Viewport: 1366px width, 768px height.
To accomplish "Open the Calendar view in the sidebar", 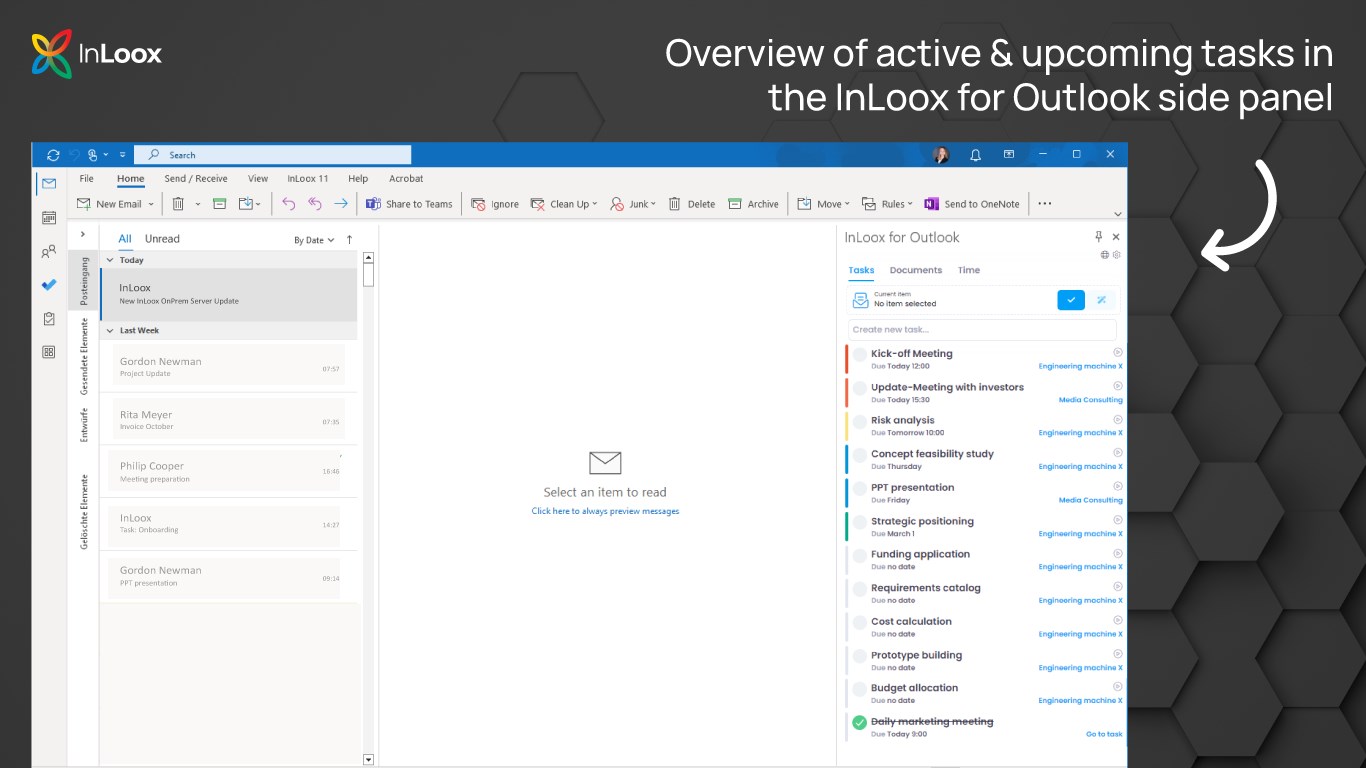I will click(x=48, y=218).
